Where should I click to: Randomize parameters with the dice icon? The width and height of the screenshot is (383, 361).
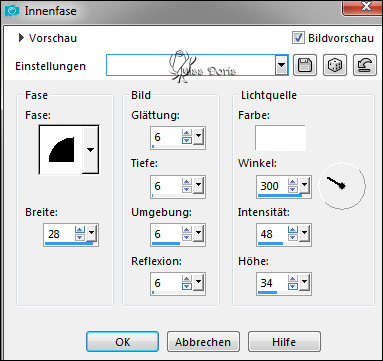click(x=335, y=65)
